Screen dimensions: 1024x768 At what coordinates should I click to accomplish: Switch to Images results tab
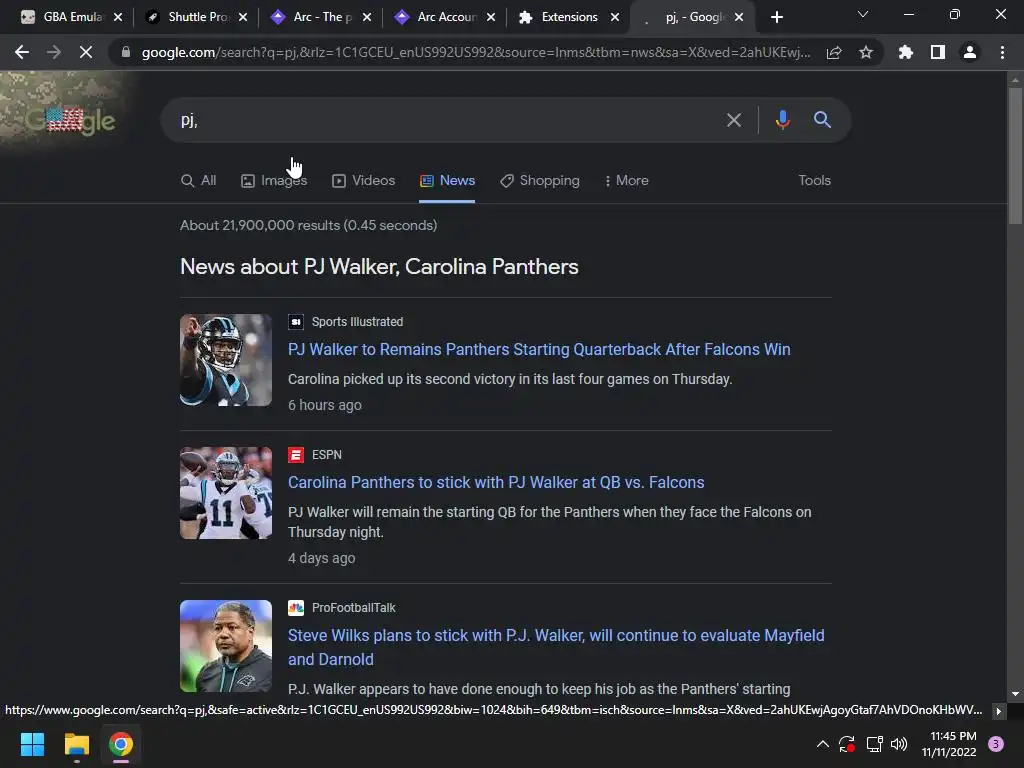point(274,180)
